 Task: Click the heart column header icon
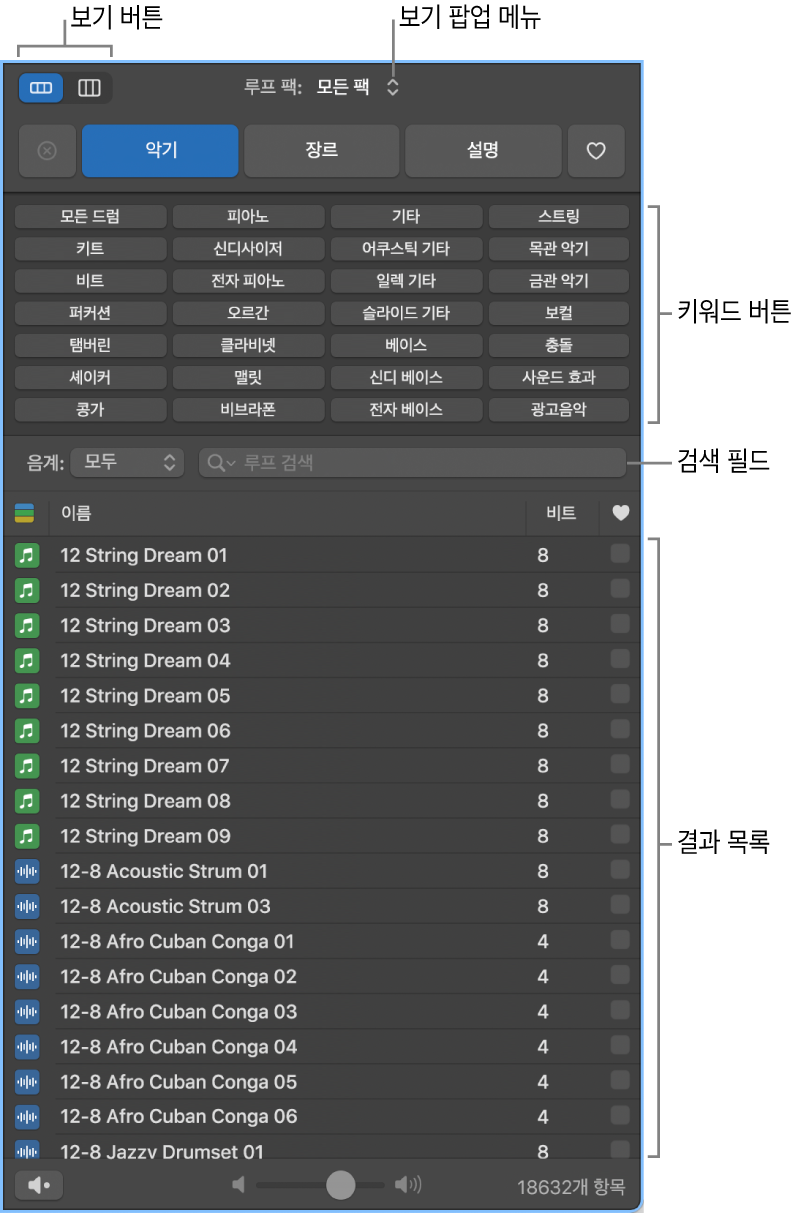tap(620, 513)
